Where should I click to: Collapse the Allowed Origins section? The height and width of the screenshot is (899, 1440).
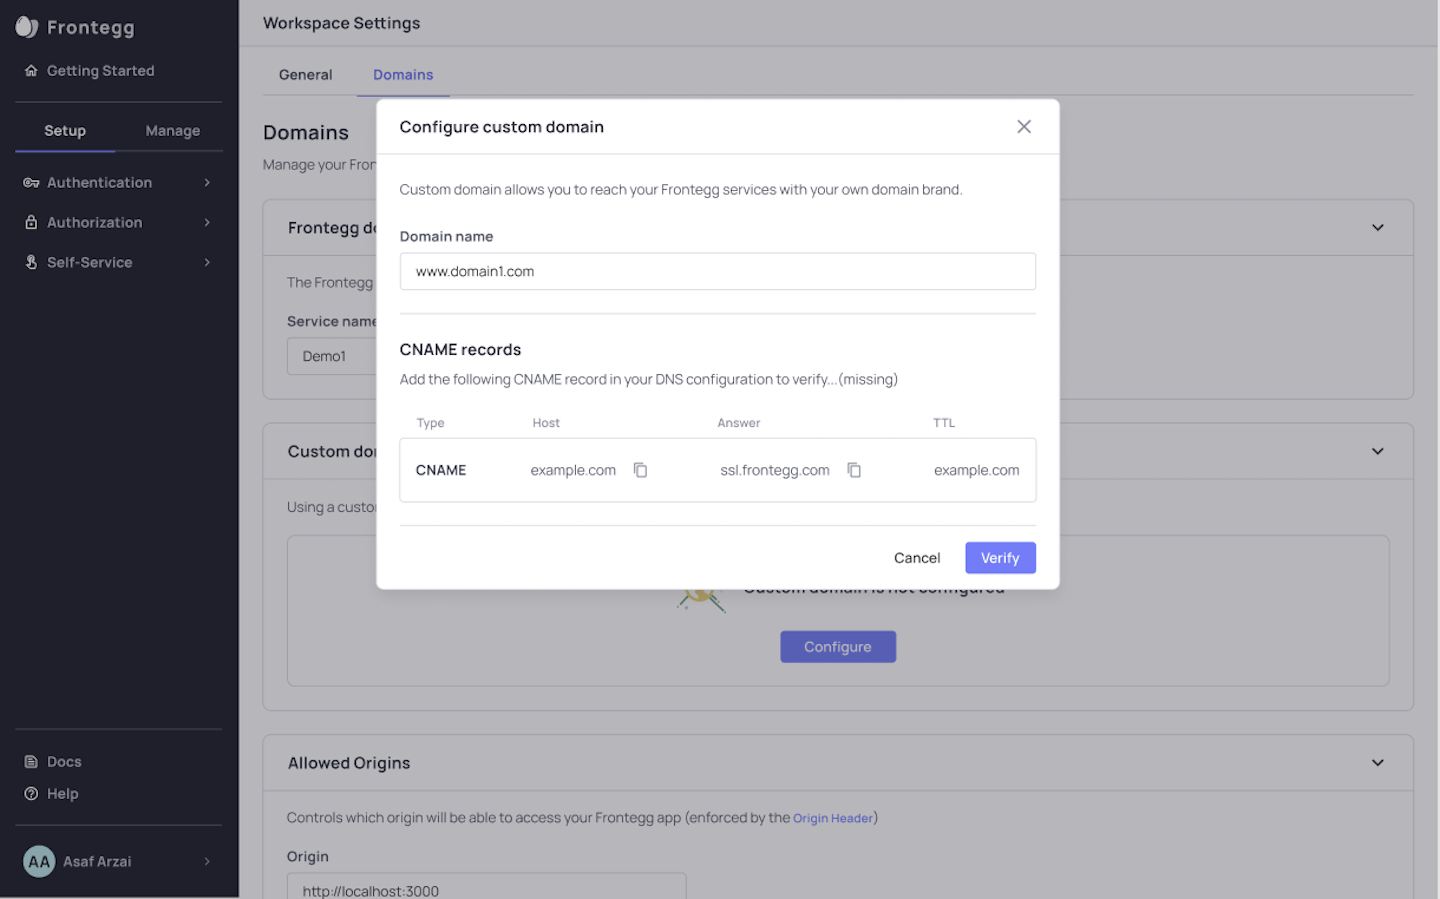pos(1377,763)
